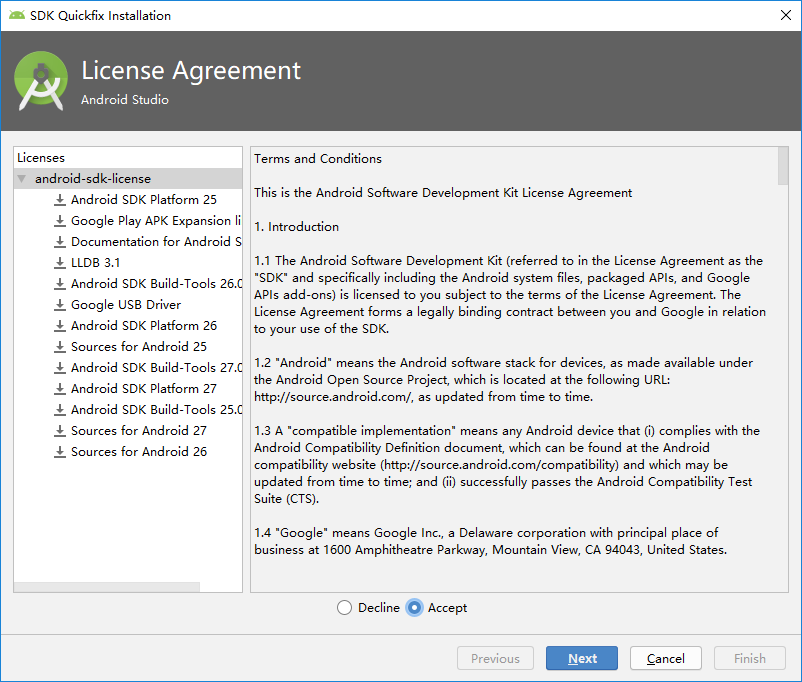Click the source.android.com/compatibility URL text
Image resolution: width=802 pixels, height=682 pixels.
point(499,465)
